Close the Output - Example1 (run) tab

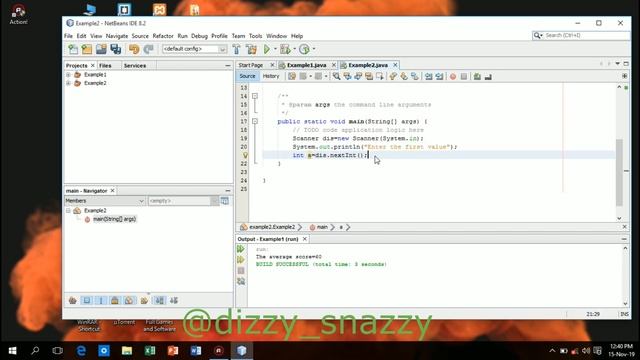(x=304, y=239)
